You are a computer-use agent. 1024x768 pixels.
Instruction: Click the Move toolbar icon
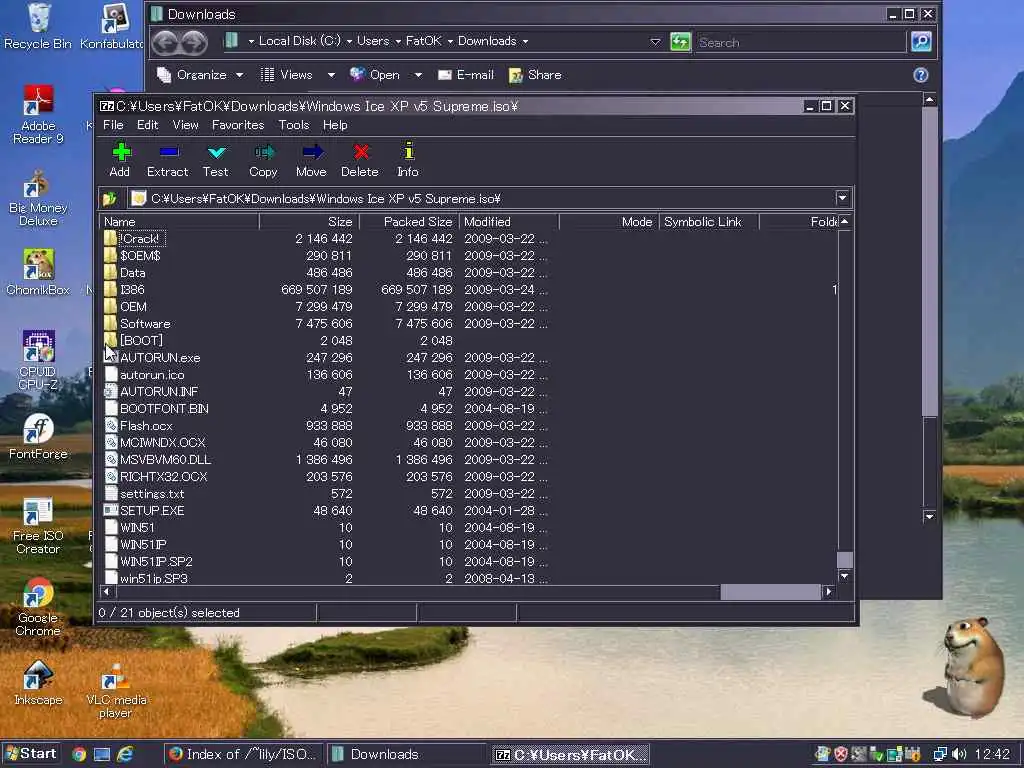[312, 160]
